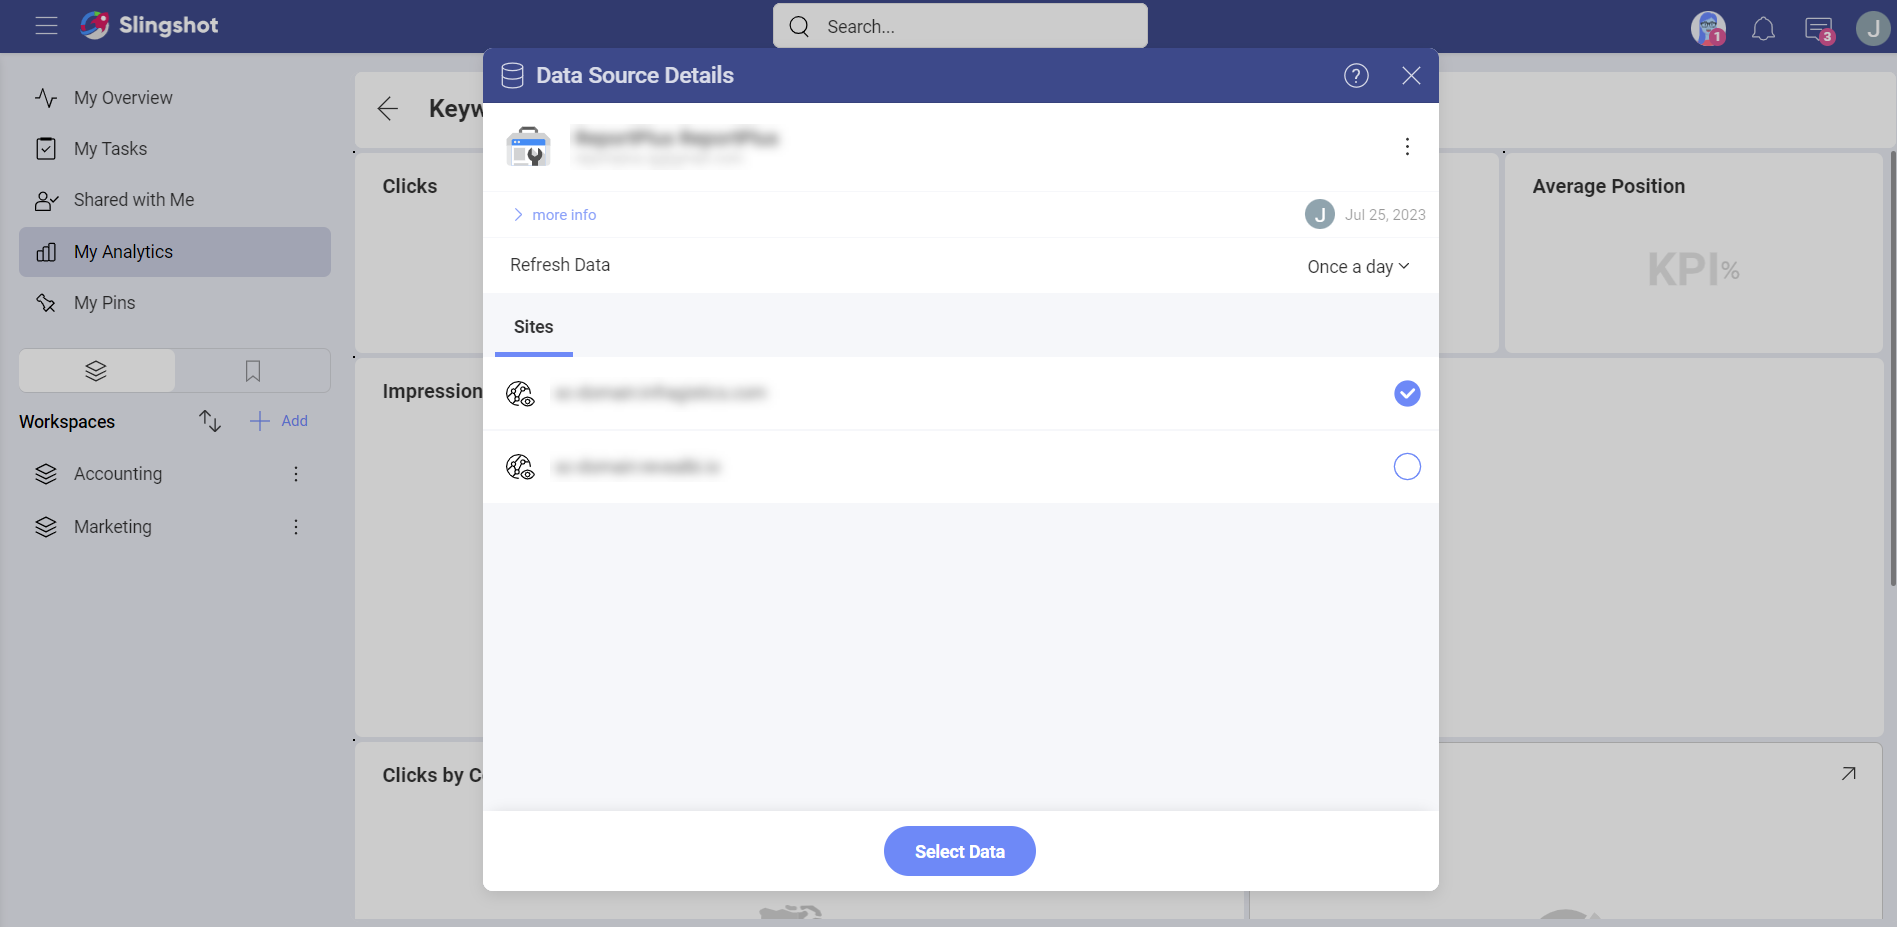Add a new workspace

point(279,421)
